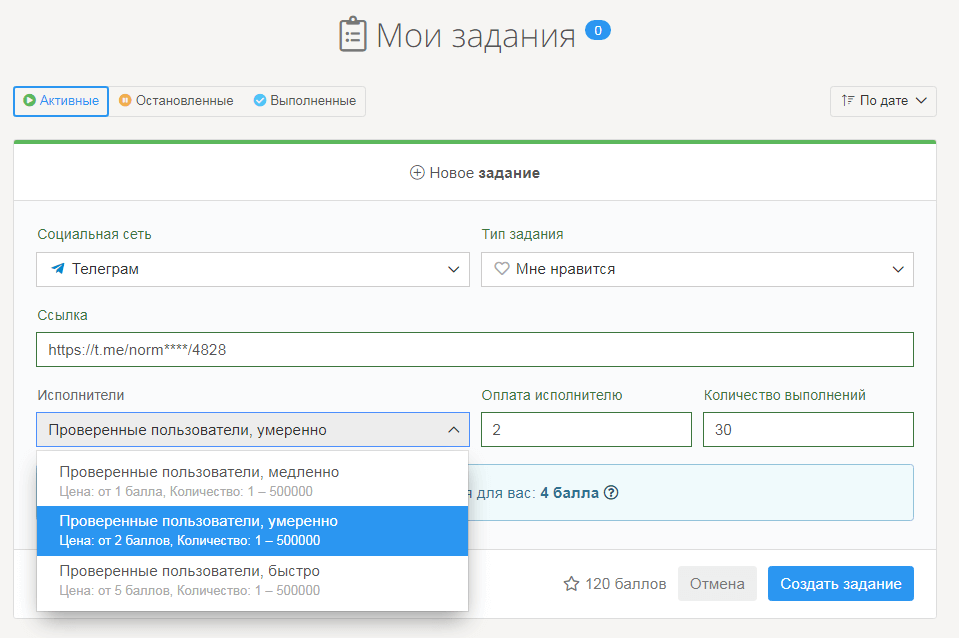Open the Остановленные tab
Screen dimensions: 959x638
176,101
